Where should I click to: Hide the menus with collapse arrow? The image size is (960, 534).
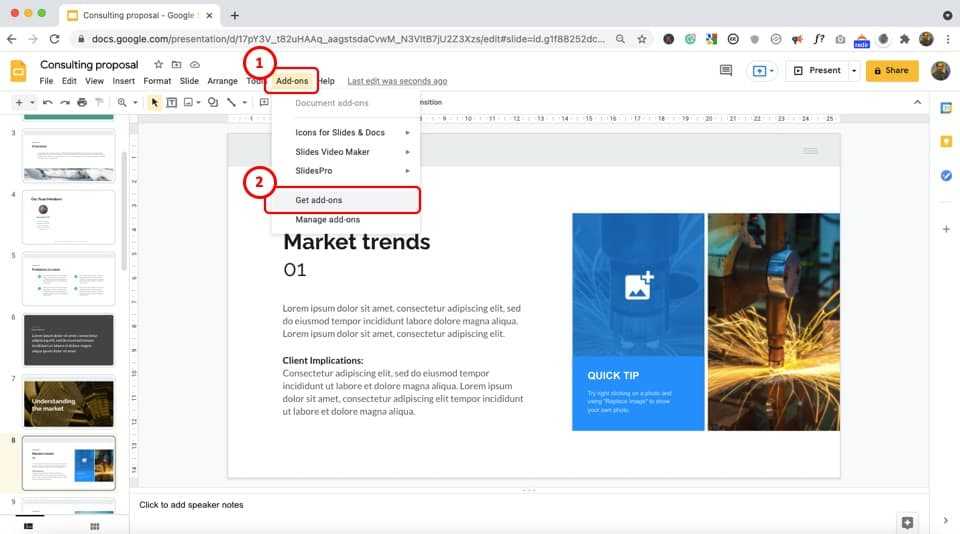coord(917,102)
